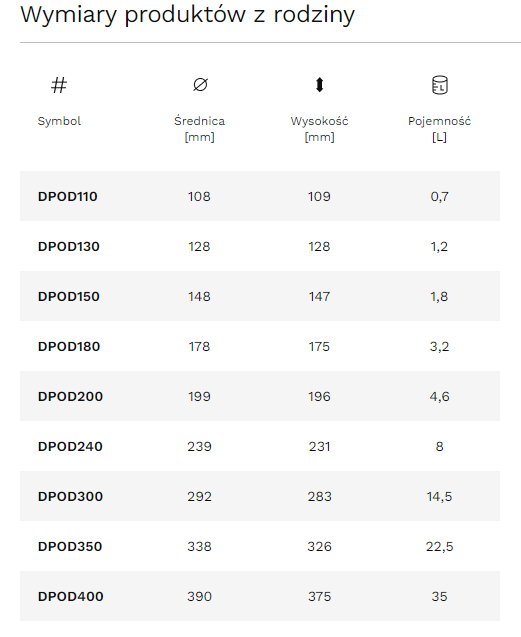Click the DPOD200 symbol
Viewport: 521px width, 637px height.
point(70,396)
